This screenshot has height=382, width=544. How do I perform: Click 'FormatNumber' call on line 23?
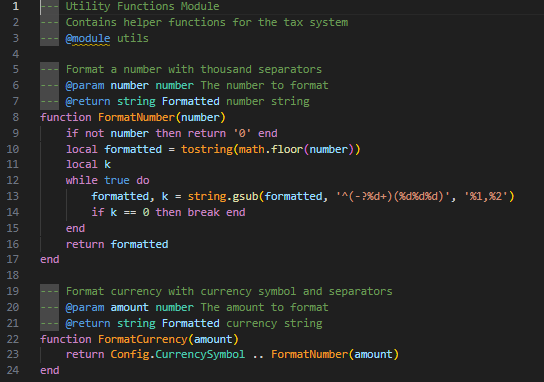(x=309, y=354)
